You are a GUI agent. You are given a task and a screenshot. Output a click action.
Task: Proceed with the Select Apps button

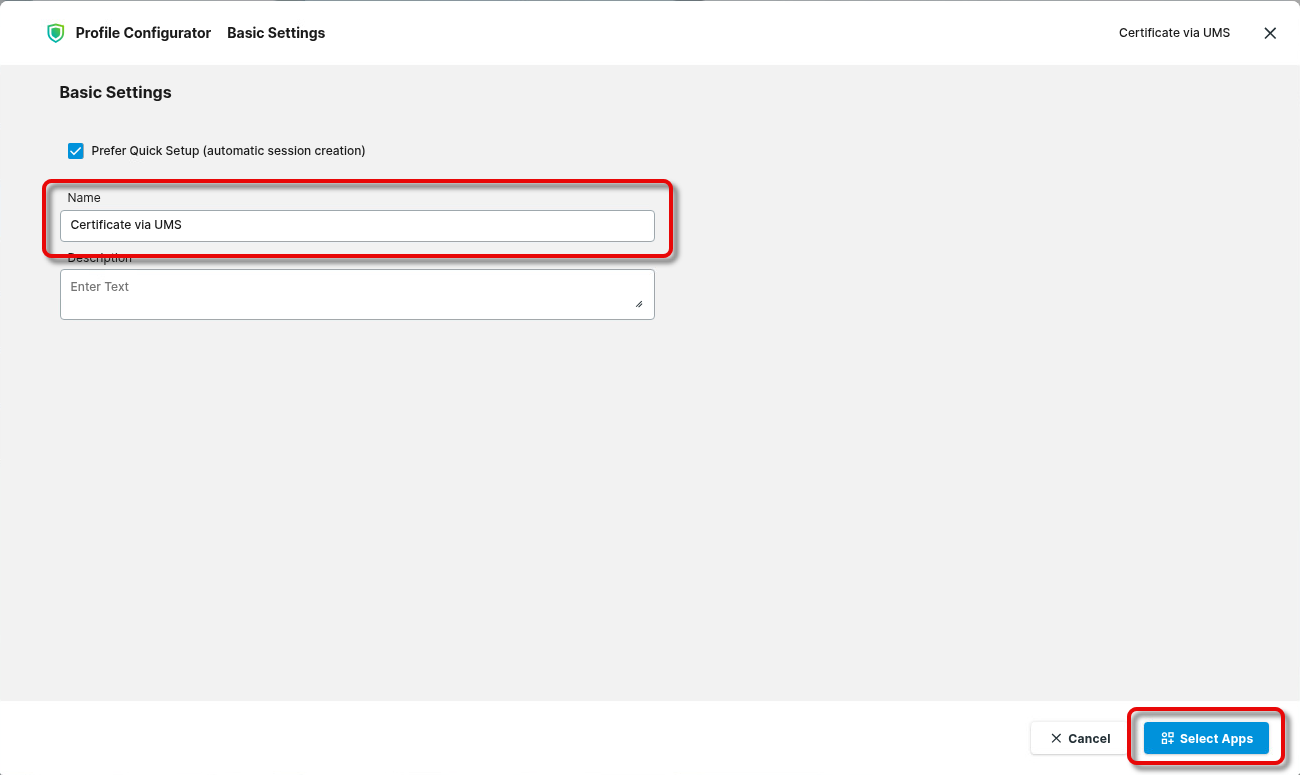coord(1206,739)
